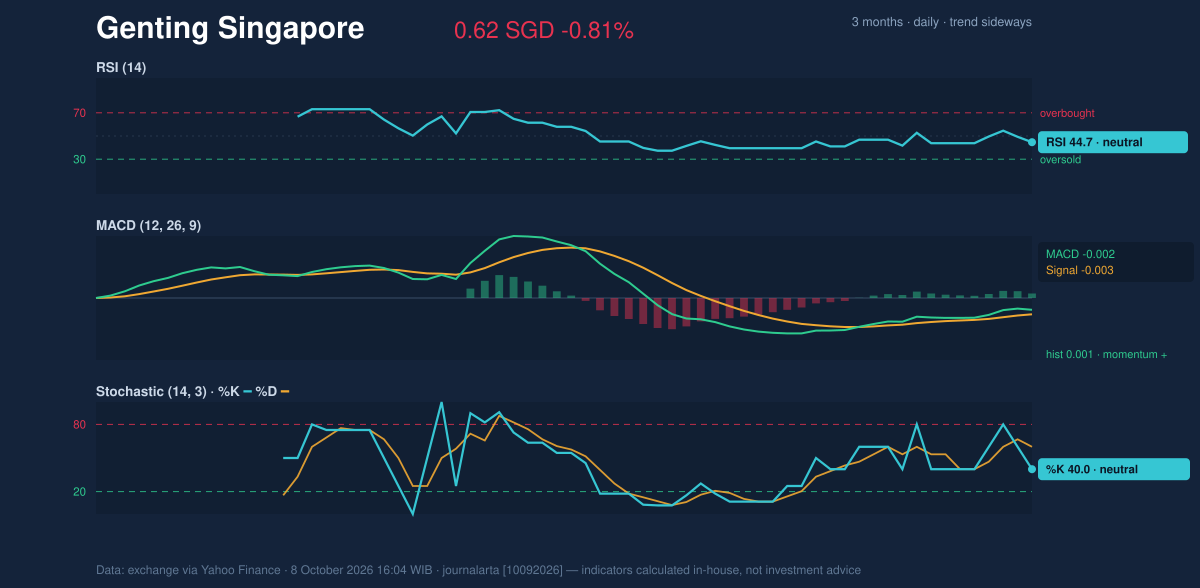Click the %D orange legend dash
The width and height of the screenshot is (1200, 588).
285,391
